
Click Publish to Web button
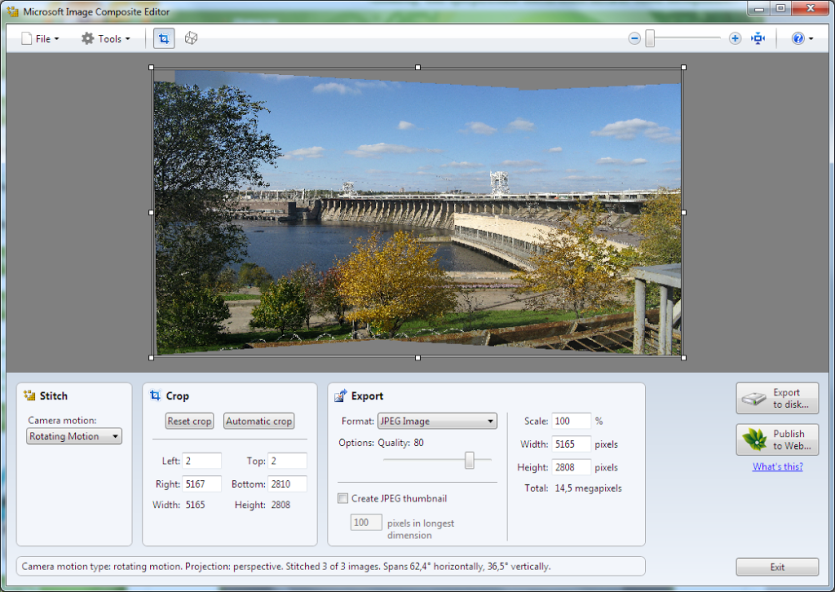click(777, 440)
